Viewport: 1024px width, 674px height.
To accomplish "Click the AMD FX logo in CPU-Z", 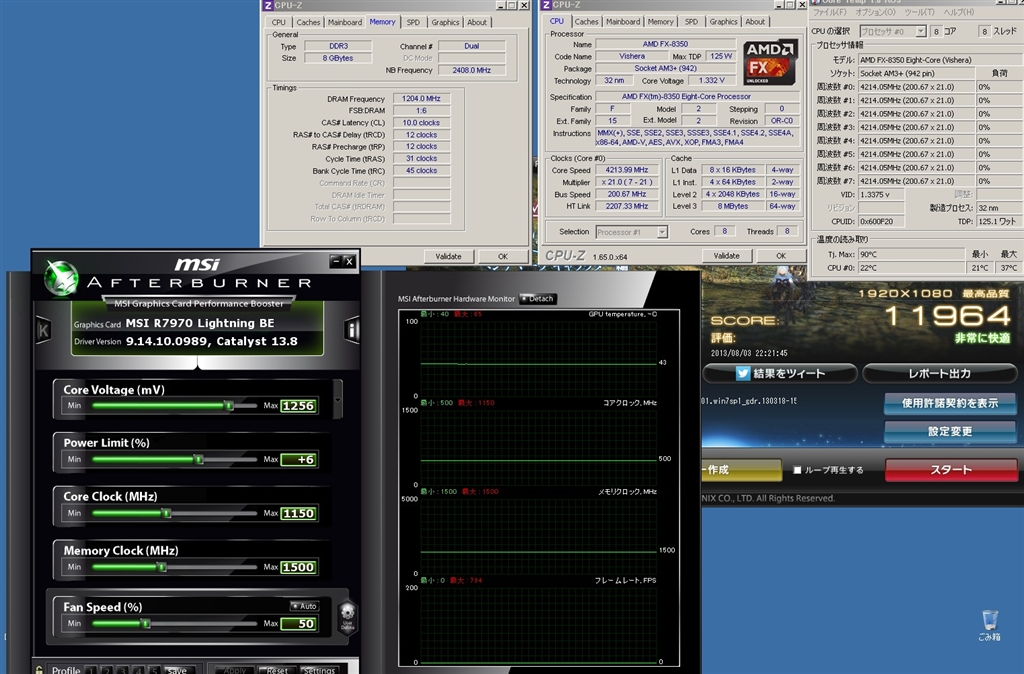I will click(770, 63).
